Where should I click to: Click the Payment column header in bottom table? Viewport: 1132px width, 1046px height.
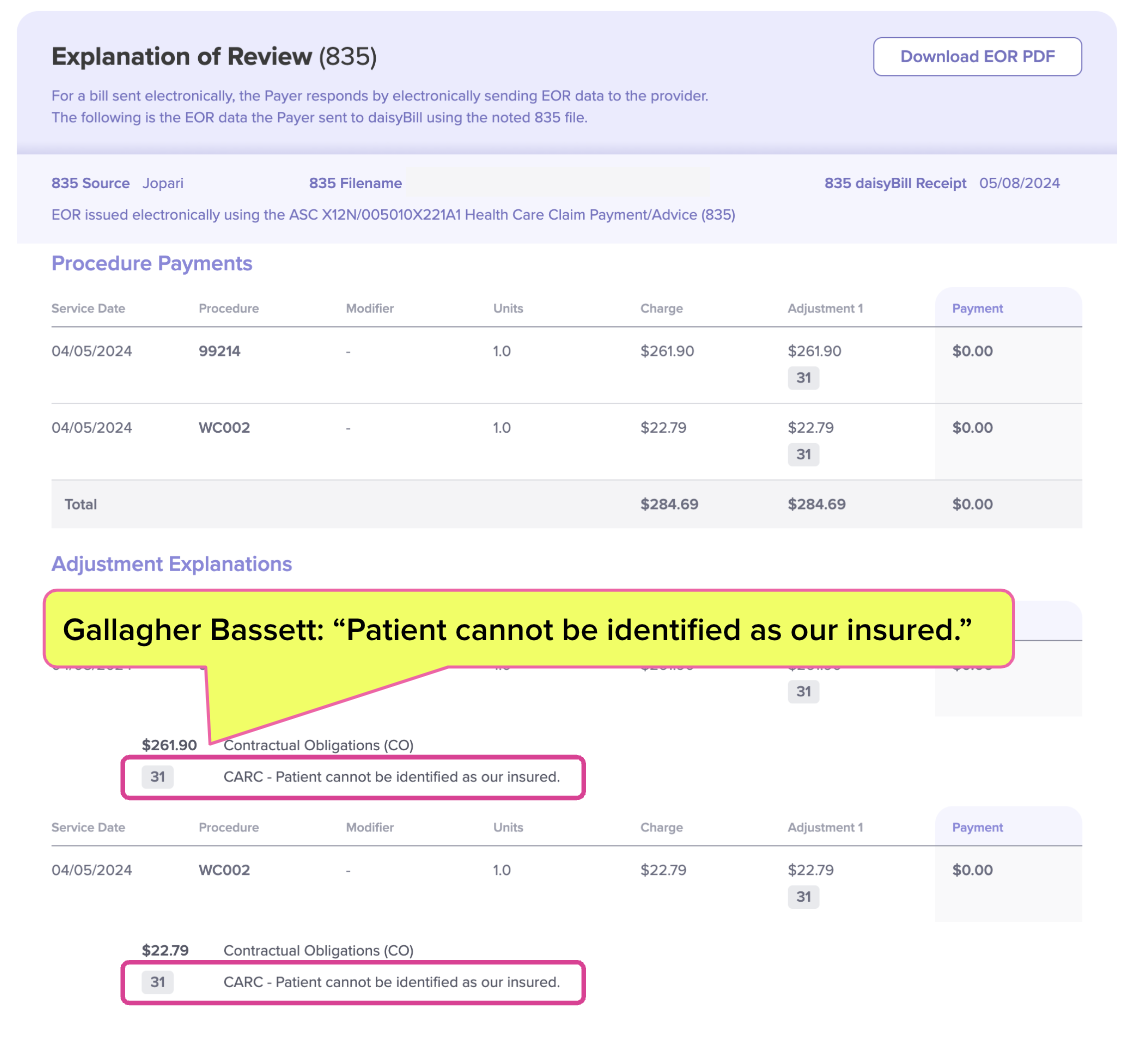click(x=977, y=827)
